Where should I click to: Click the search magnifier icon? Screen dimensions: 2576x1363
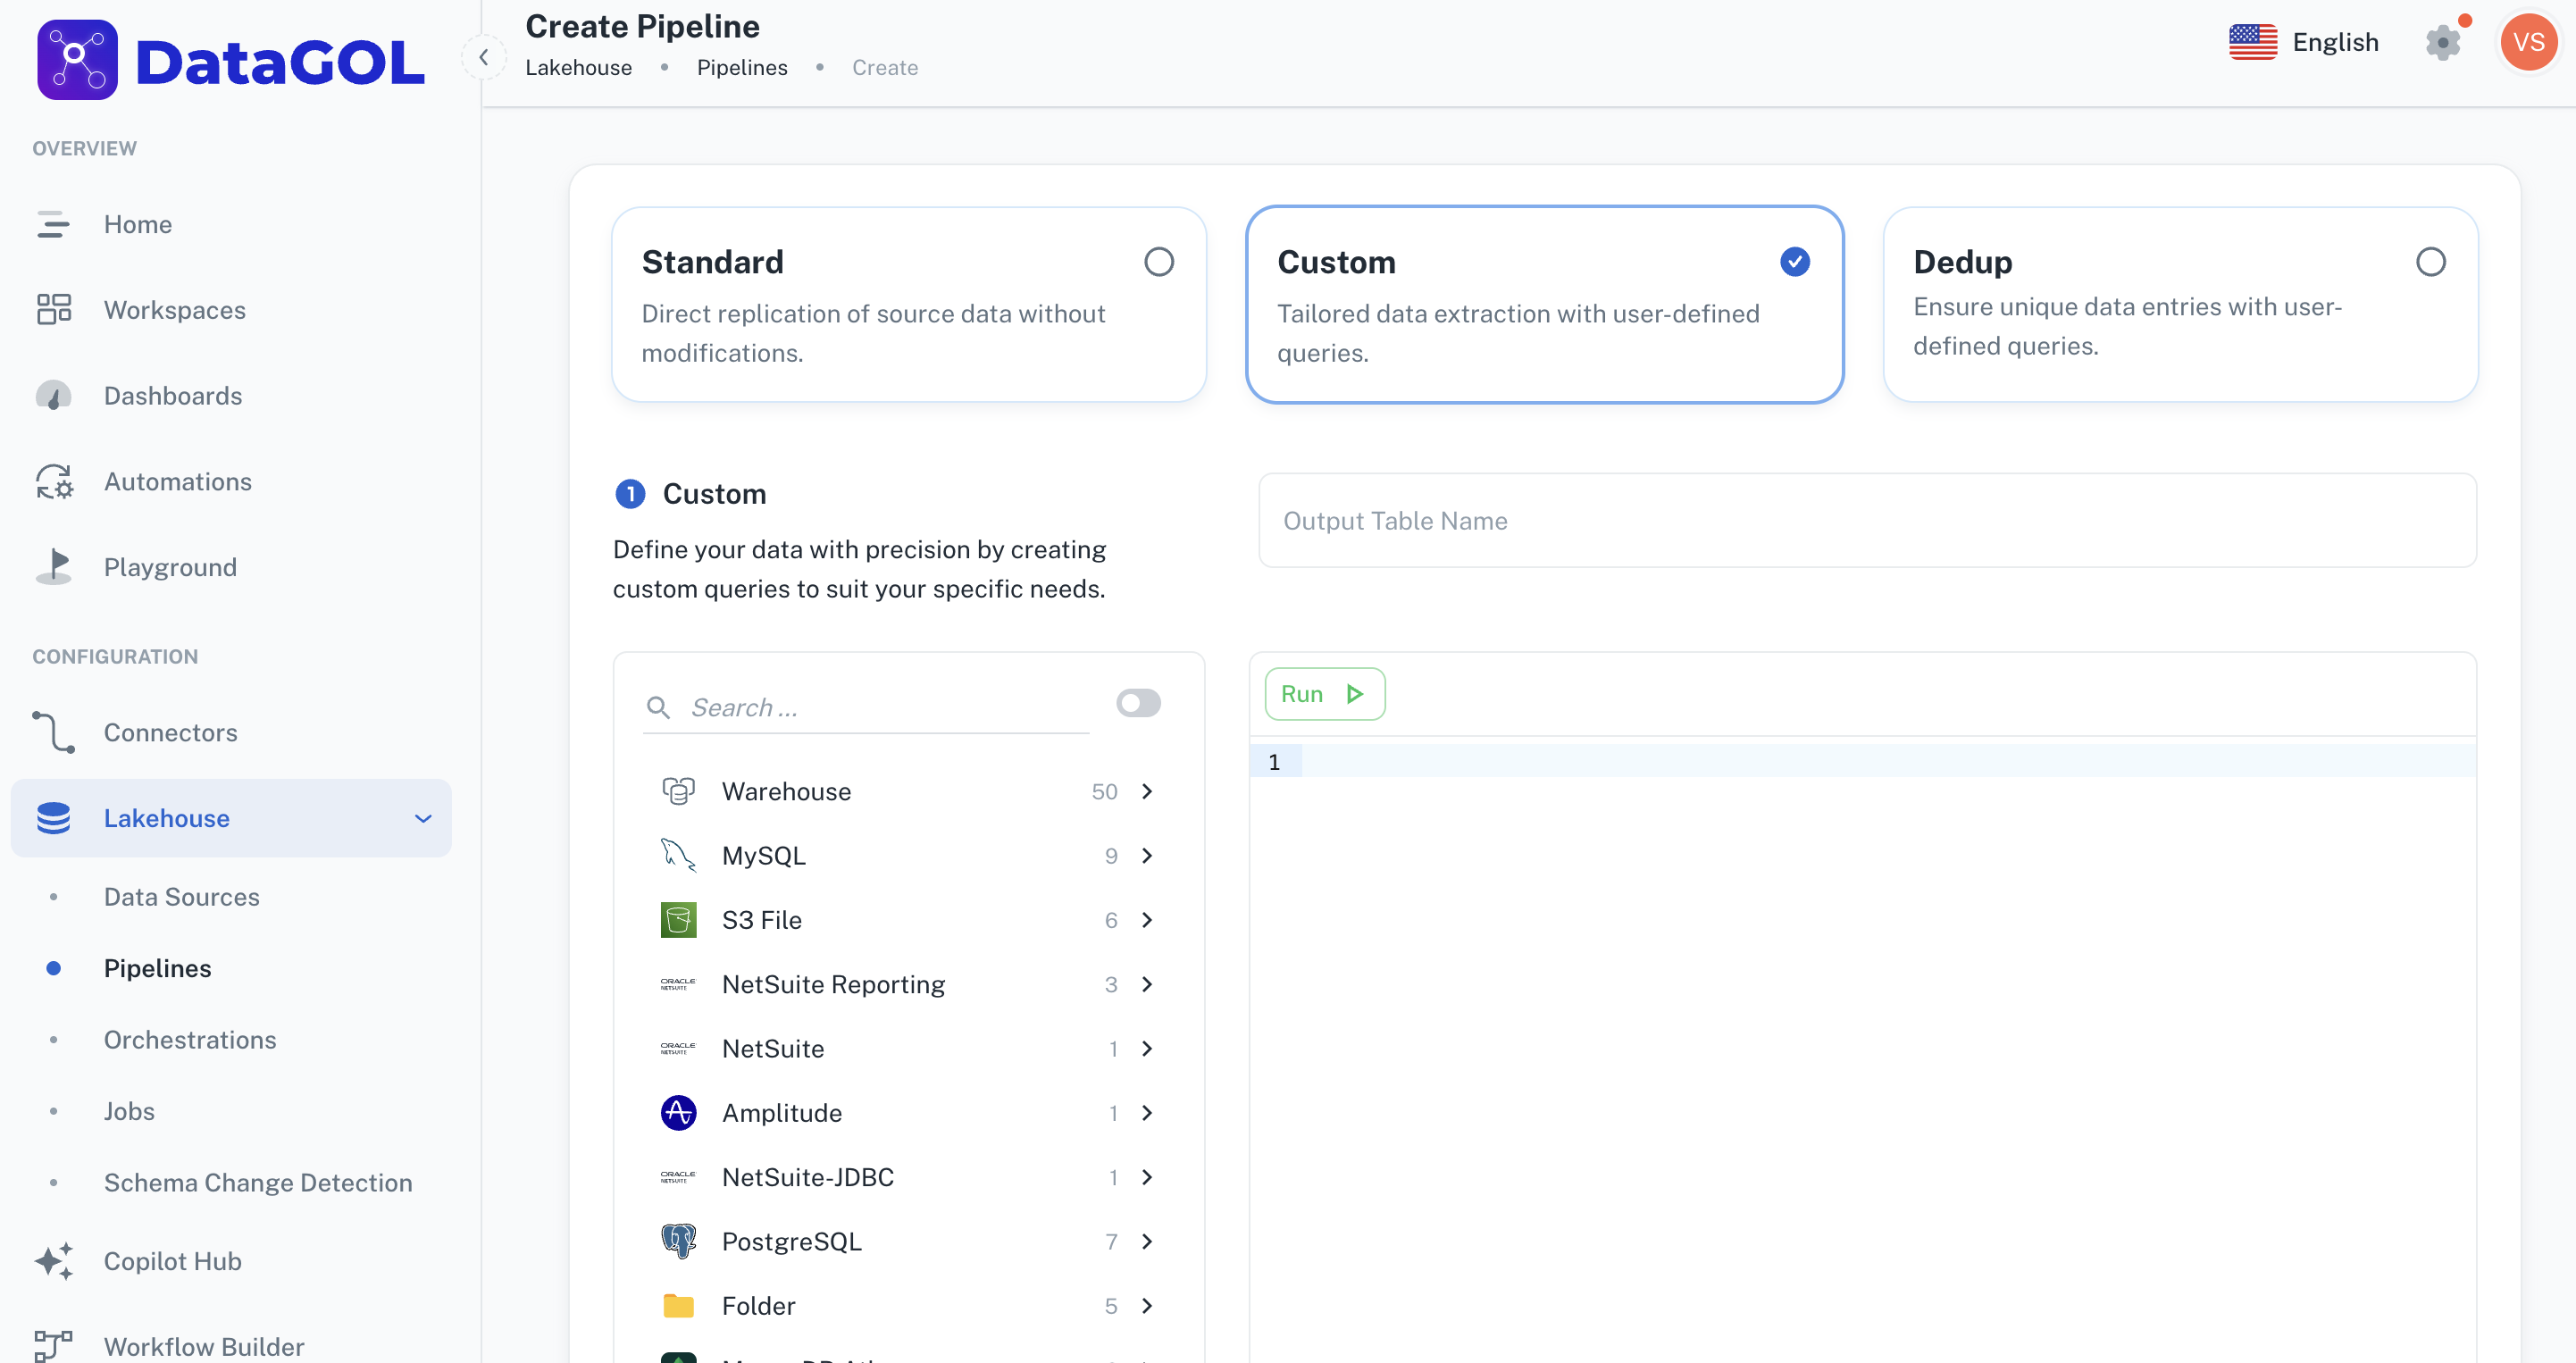[x=657, y=707]
